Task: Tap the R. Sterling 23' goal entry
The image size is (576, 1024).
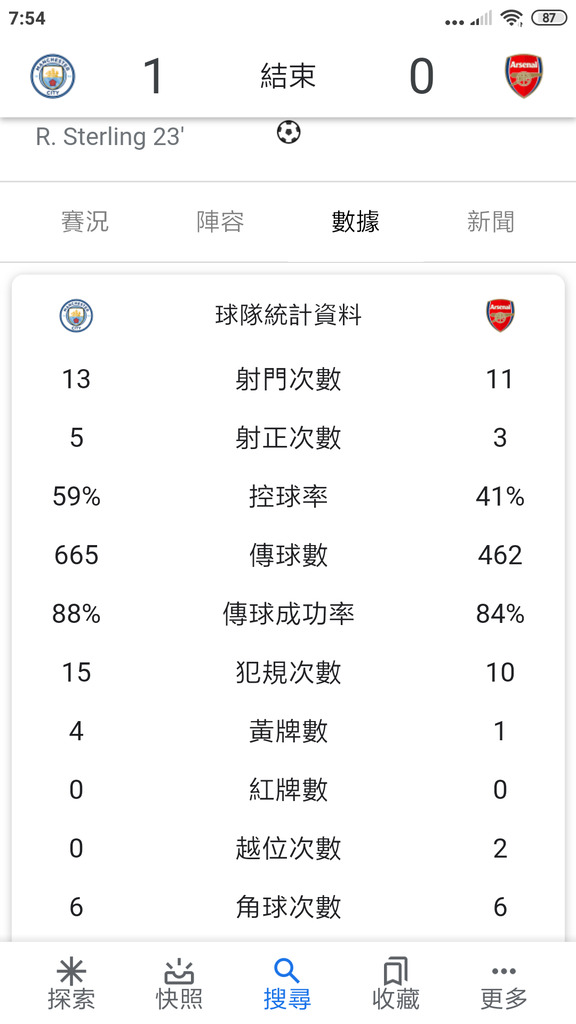Action: (110, 136)
